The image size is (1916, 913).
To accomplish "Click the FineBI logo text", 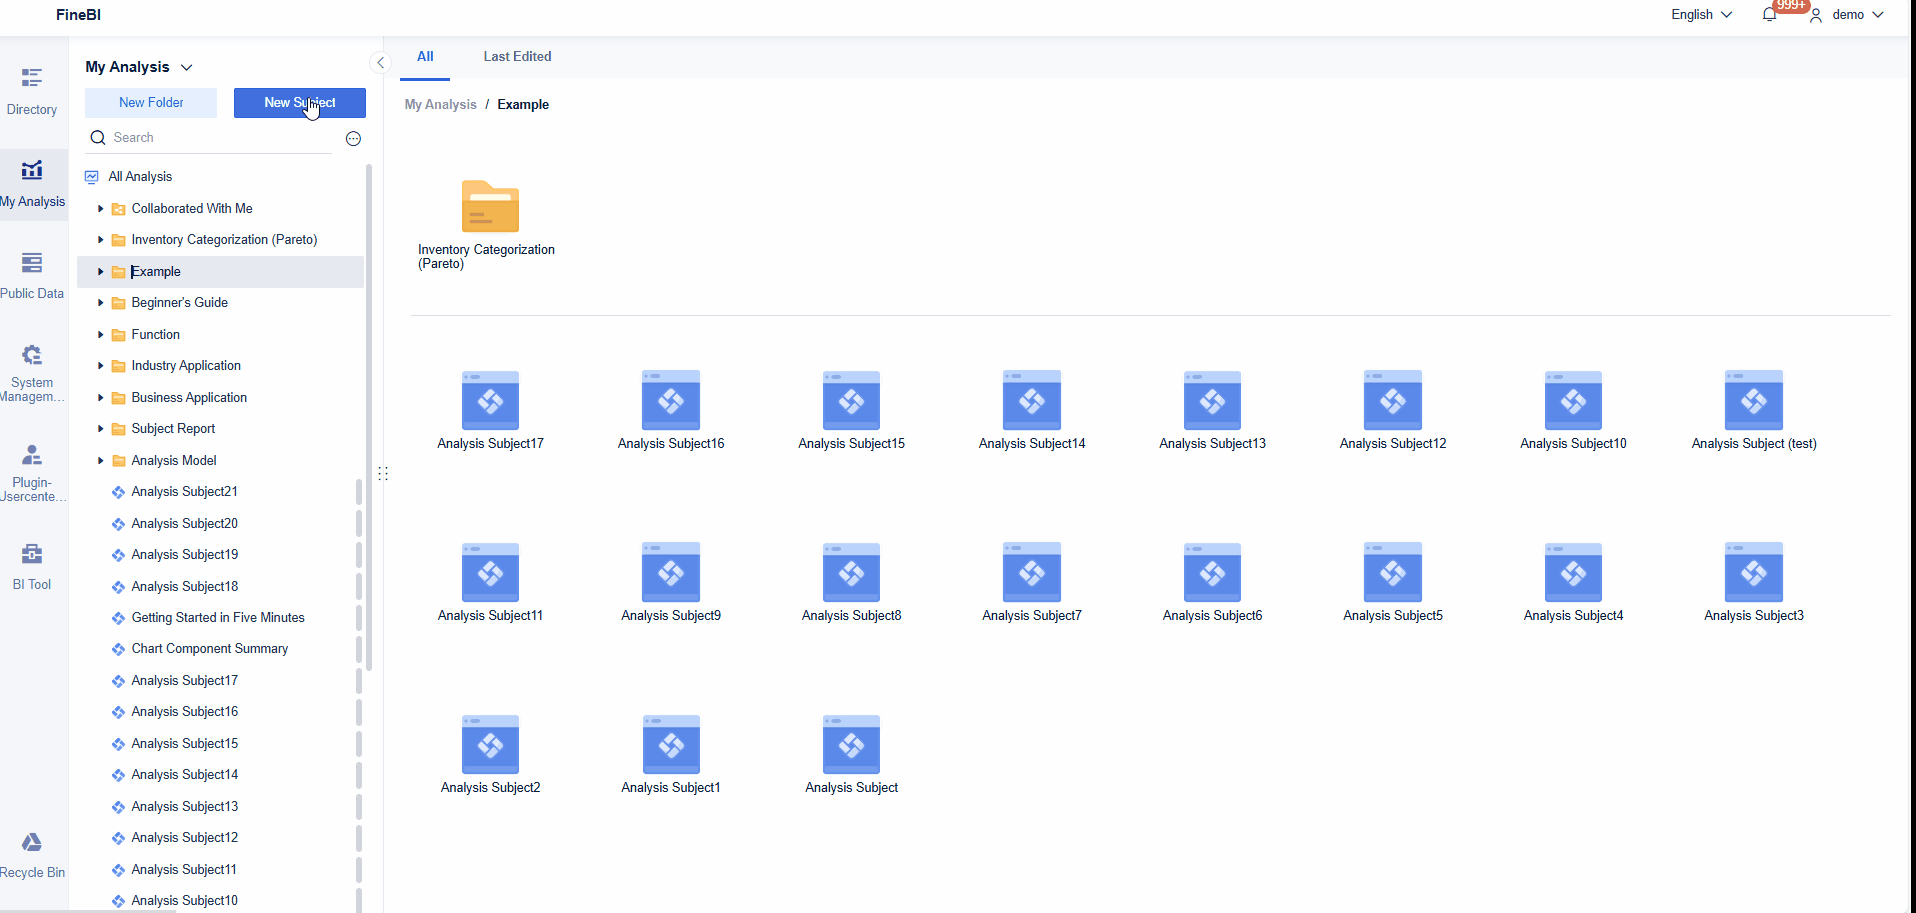I will click(78, 15).
